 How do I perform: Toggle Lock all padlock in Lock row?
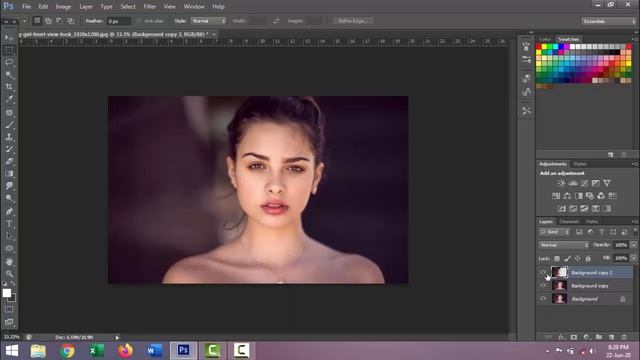pos(588,258)
